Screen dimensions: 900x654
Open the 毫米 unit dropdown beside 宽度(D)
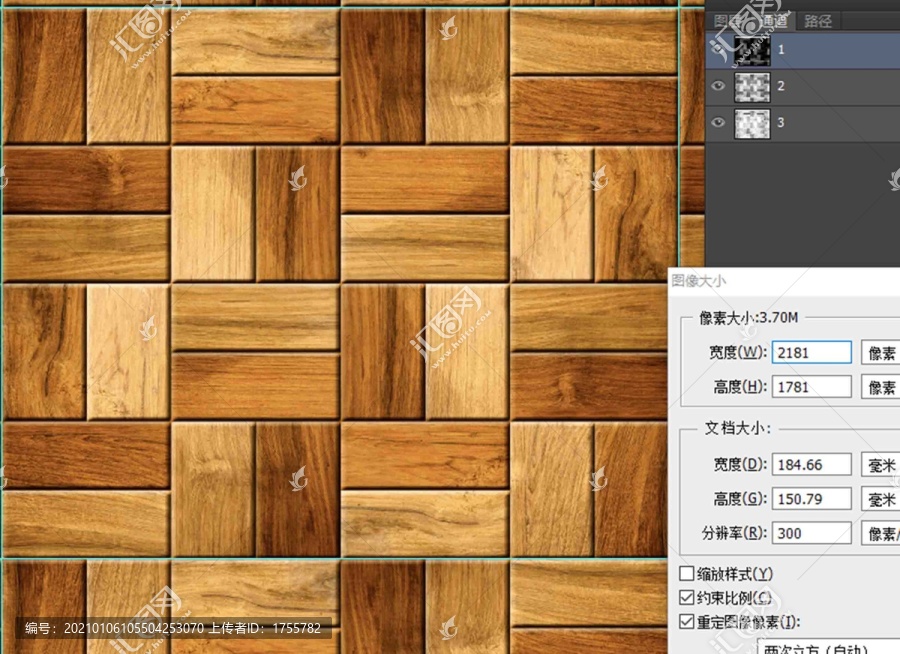(x=880, y=465)
